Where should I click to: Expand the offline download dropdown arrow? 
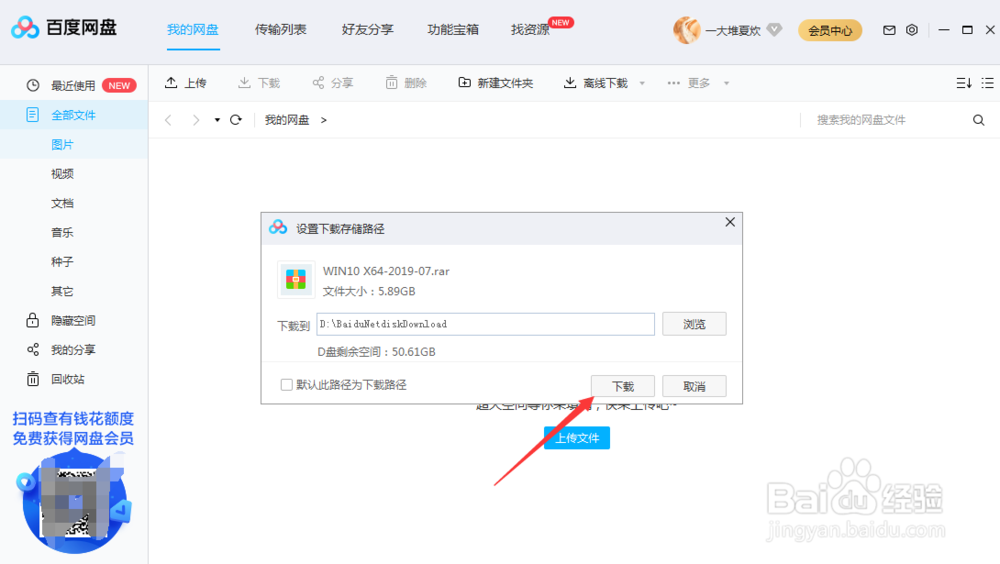click(x=642, y=84)
